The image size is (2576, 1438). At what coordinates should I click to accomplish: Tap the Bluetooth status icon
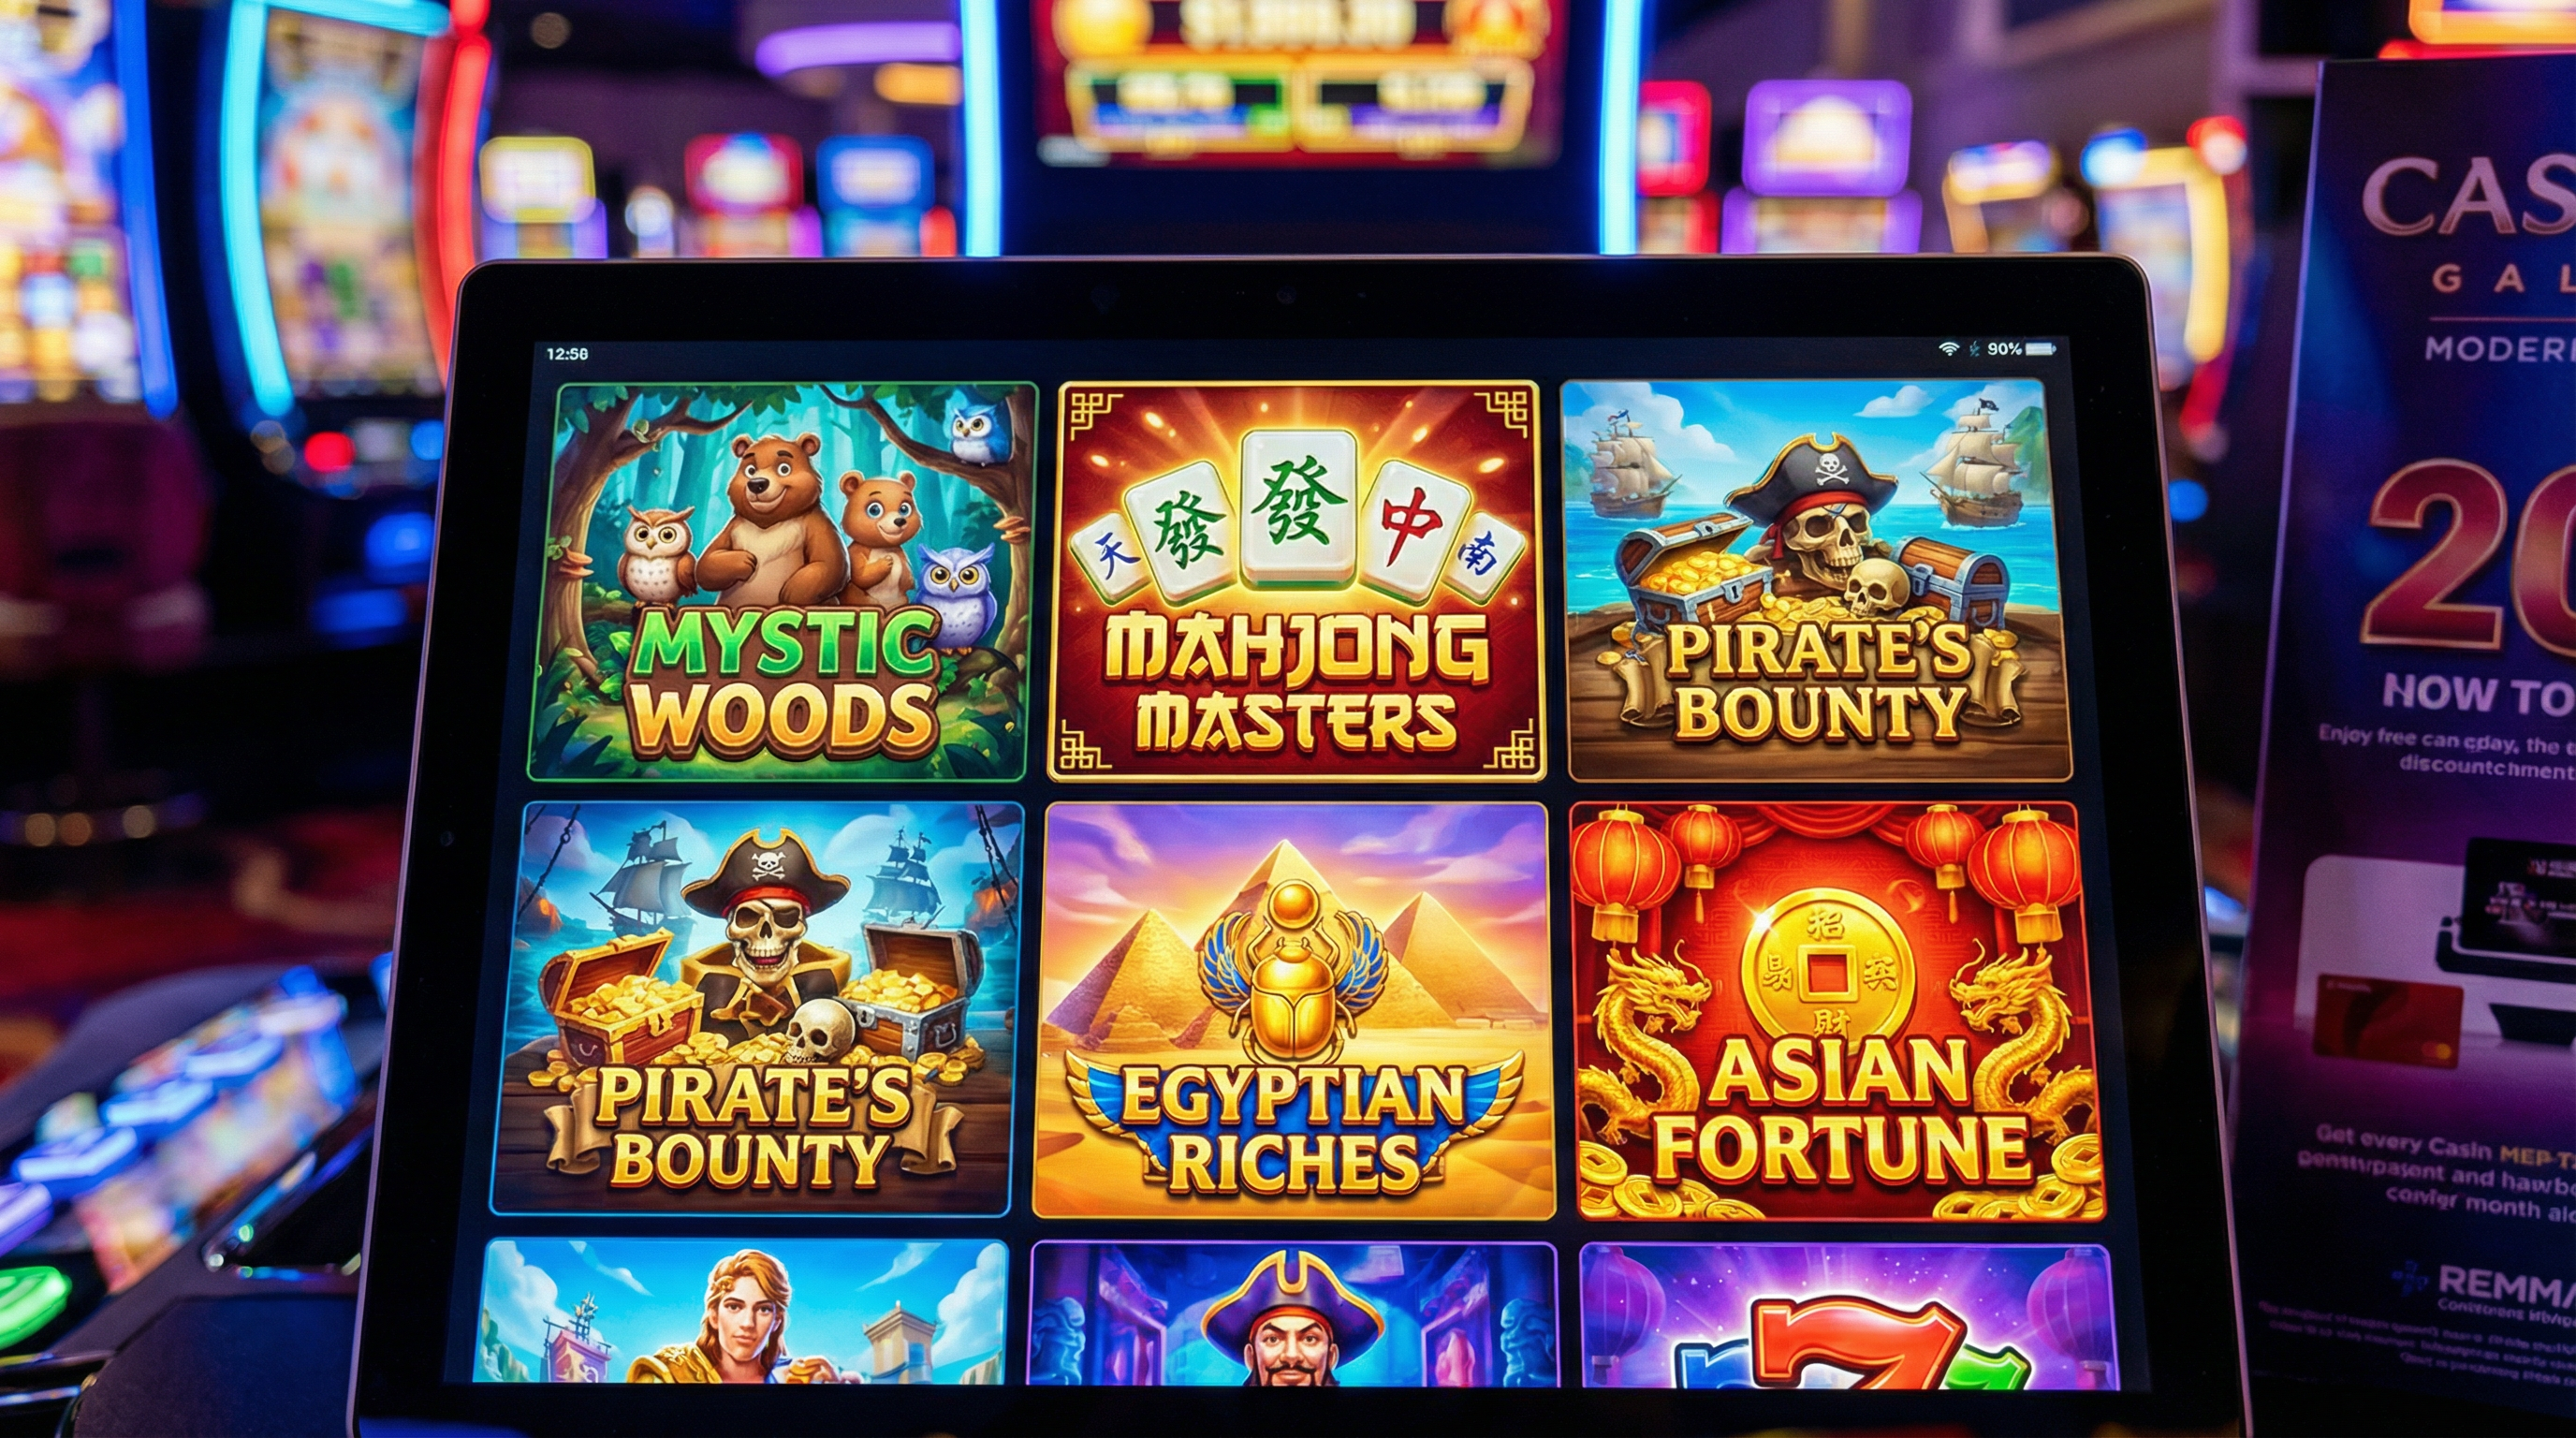pos(1974,349)
